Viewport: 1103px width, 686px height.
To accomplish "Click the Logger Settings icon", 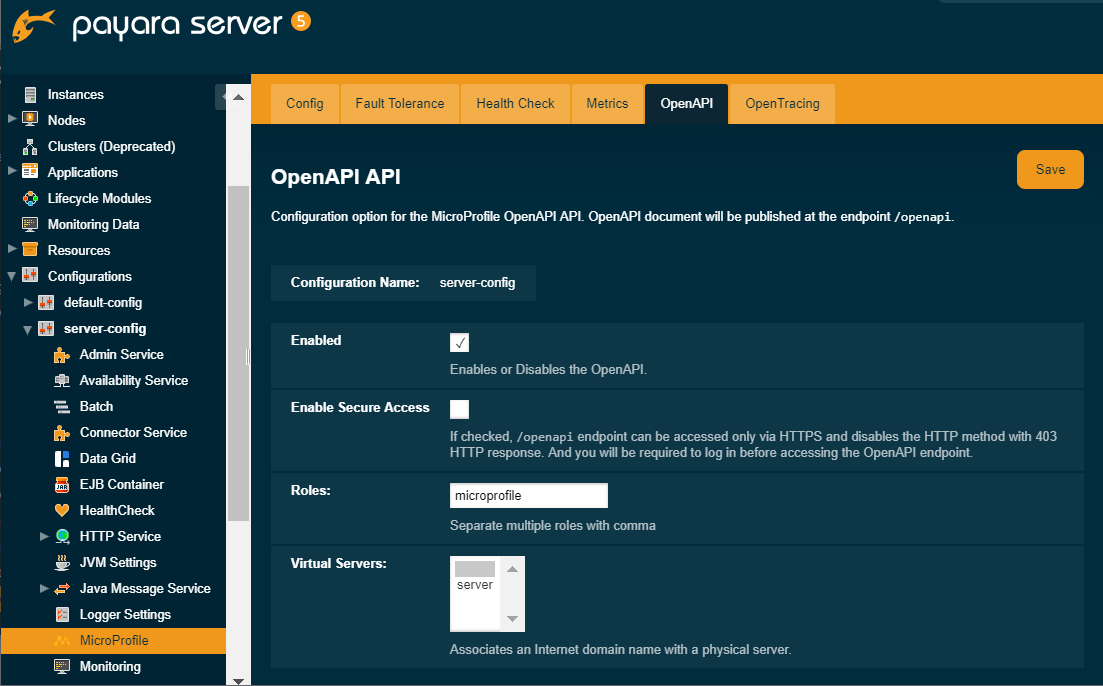I will 62,614.
